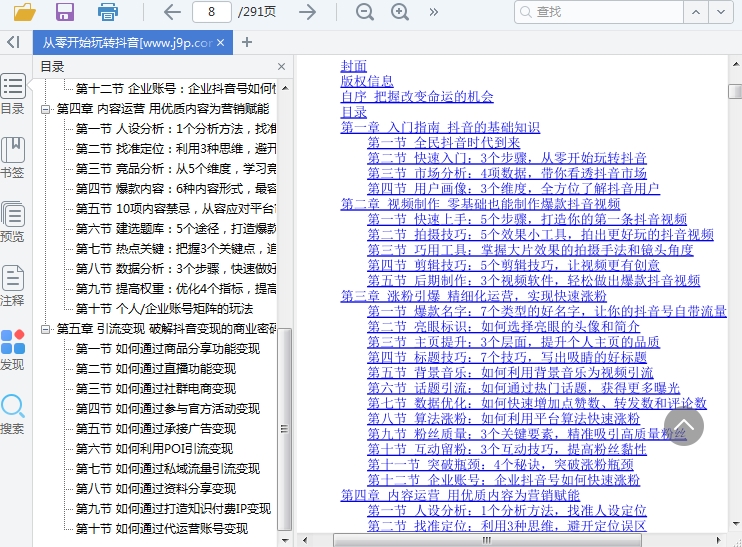Select outline item 第五节 10项内容禁忌
This screenshot has width=742, height=547.
(176, 209)
